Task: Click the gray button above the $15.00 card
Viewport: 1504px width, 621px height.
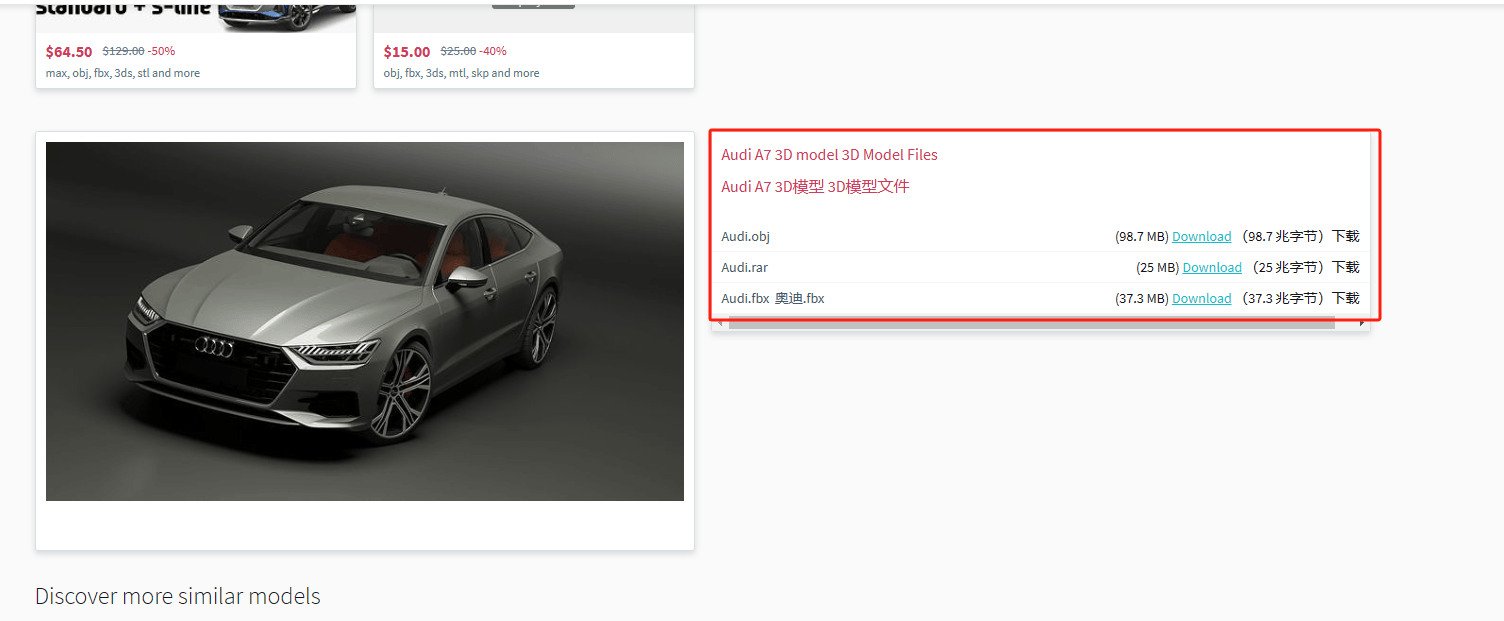Action: pyautogui.click(x=533, y=4)
